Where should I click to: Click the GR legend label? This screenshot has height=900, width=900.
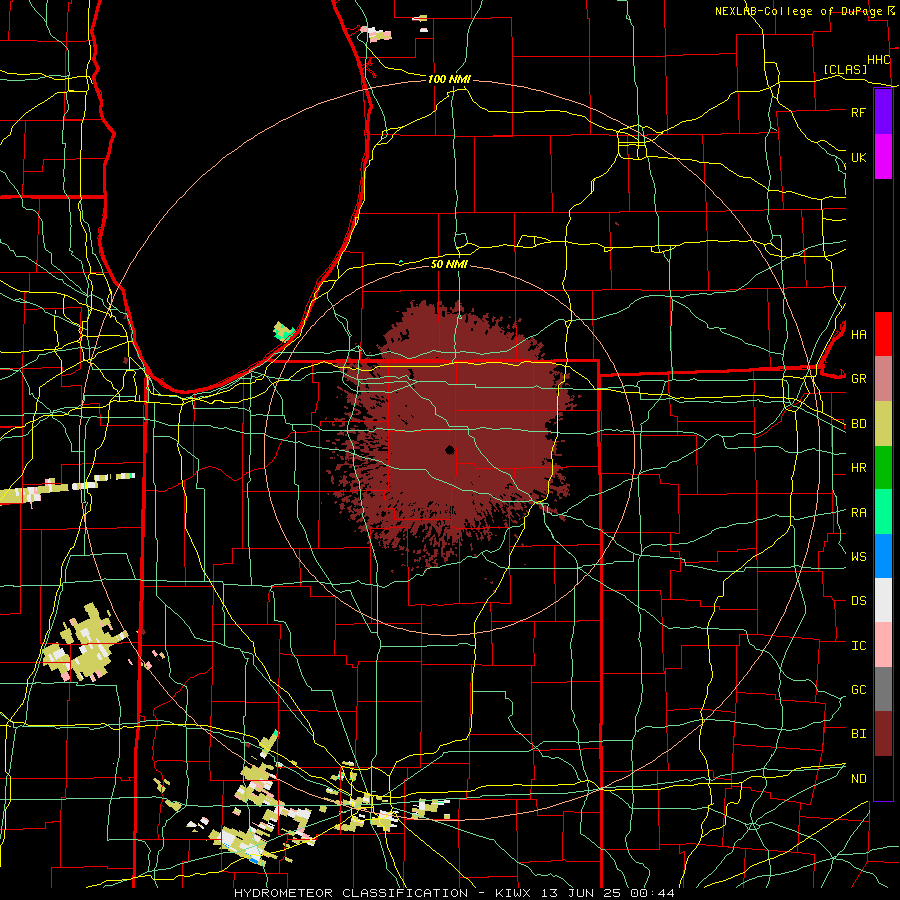[858, 379]
